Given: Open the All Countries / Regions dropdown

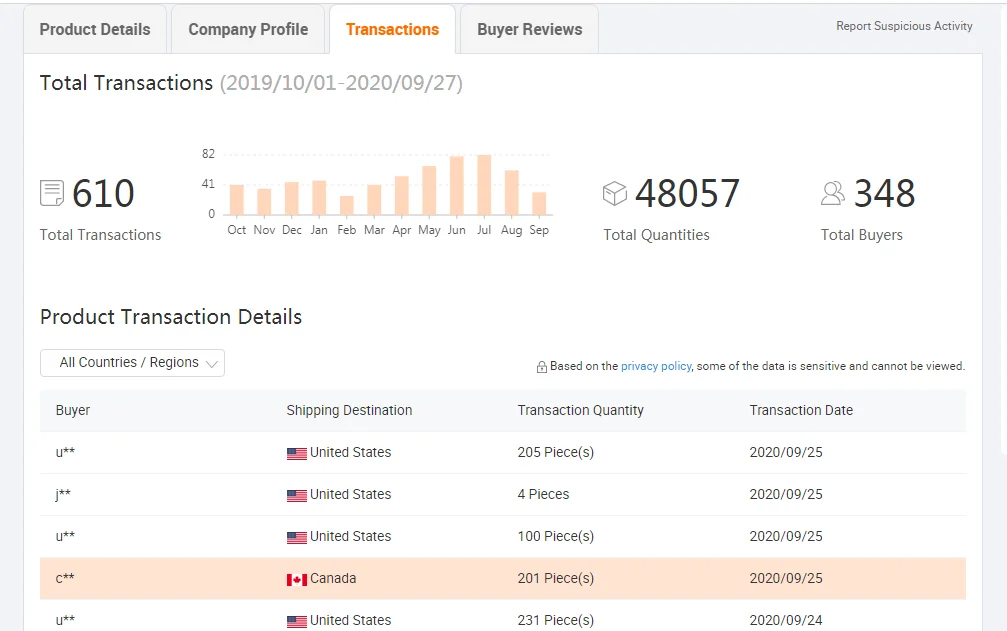Looking at the screenshot, I should [131, 363].
